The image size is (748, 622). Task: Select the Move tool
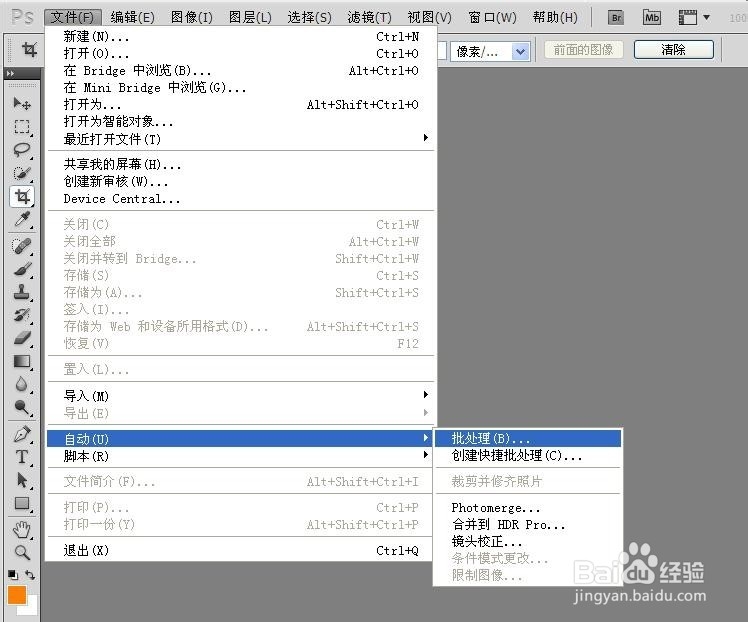22,103
